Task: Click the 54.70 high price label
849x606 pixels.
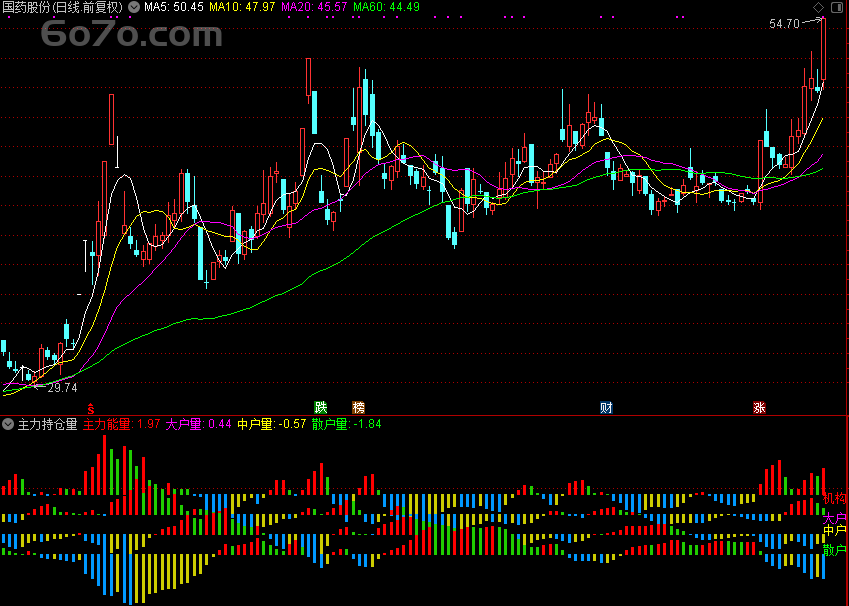Action: 784,24
